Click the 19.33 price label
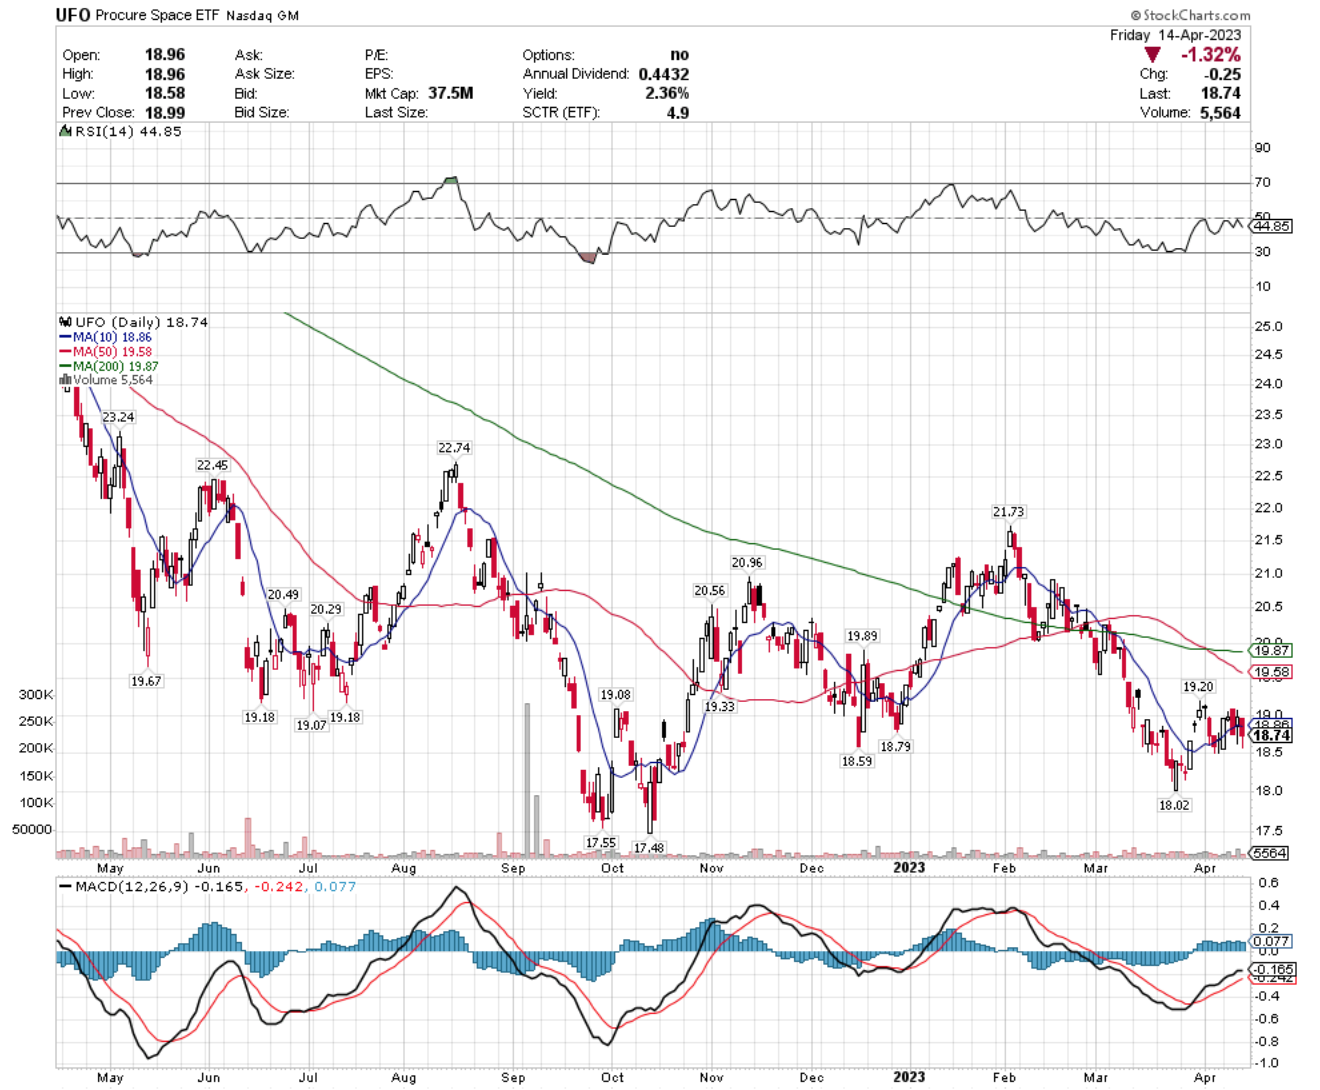The width and height of the screenshot is (1320, 1090). tap(719, 706)
